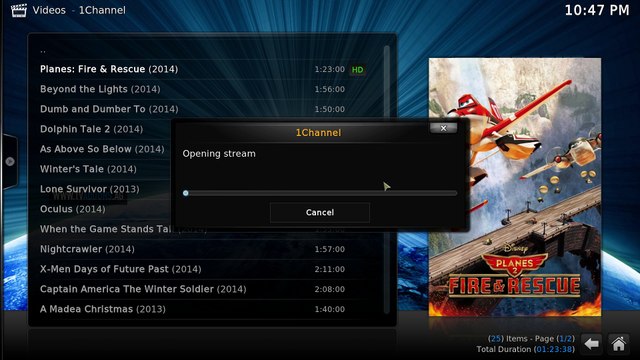
Task: Select Oculus (2014)
Action: (x=73, y=209)
